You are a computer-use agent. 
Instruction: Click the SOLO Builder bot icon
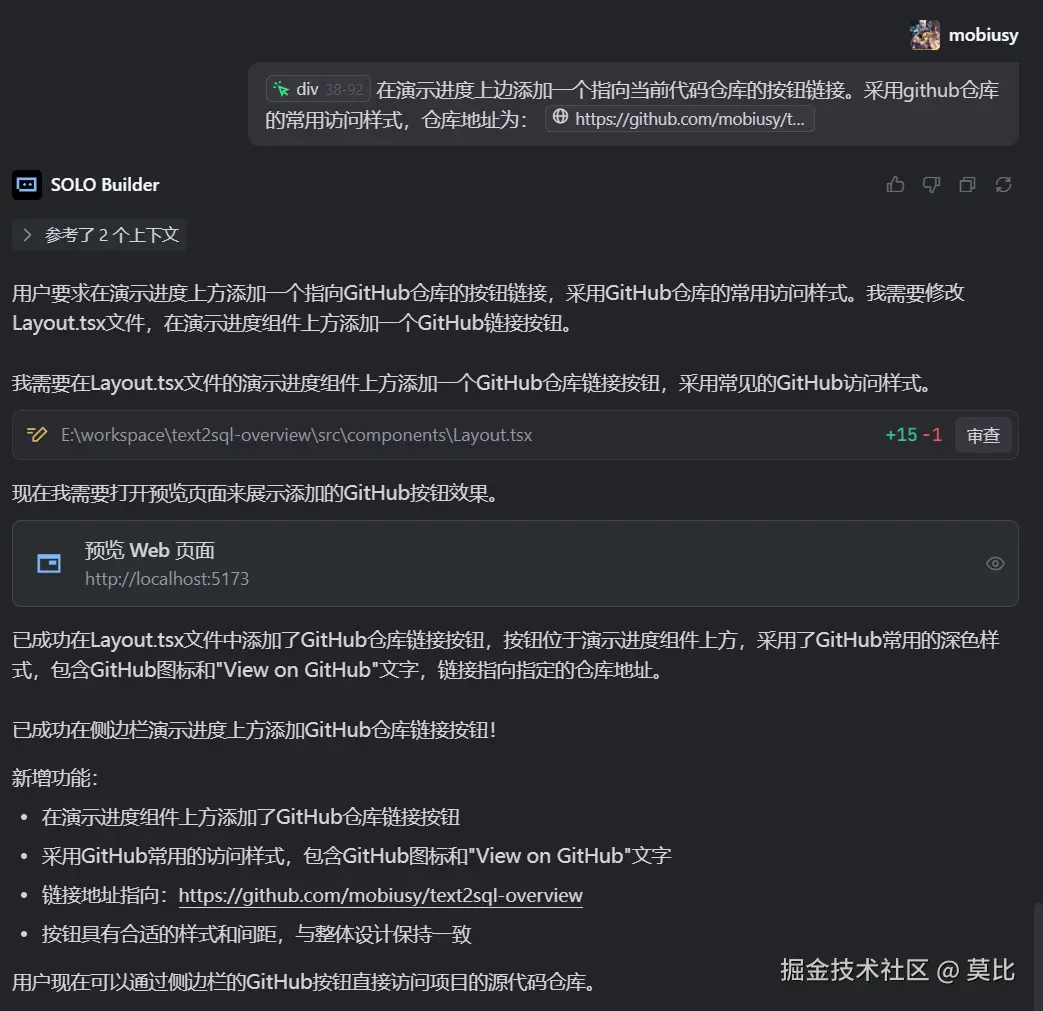tap(27, 184)
